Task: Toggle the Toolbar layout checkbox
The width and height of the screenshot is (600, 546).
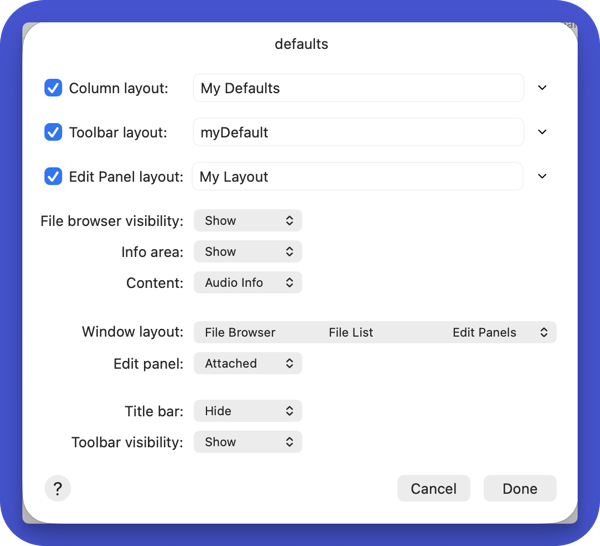Action: (x=53, y=132)
